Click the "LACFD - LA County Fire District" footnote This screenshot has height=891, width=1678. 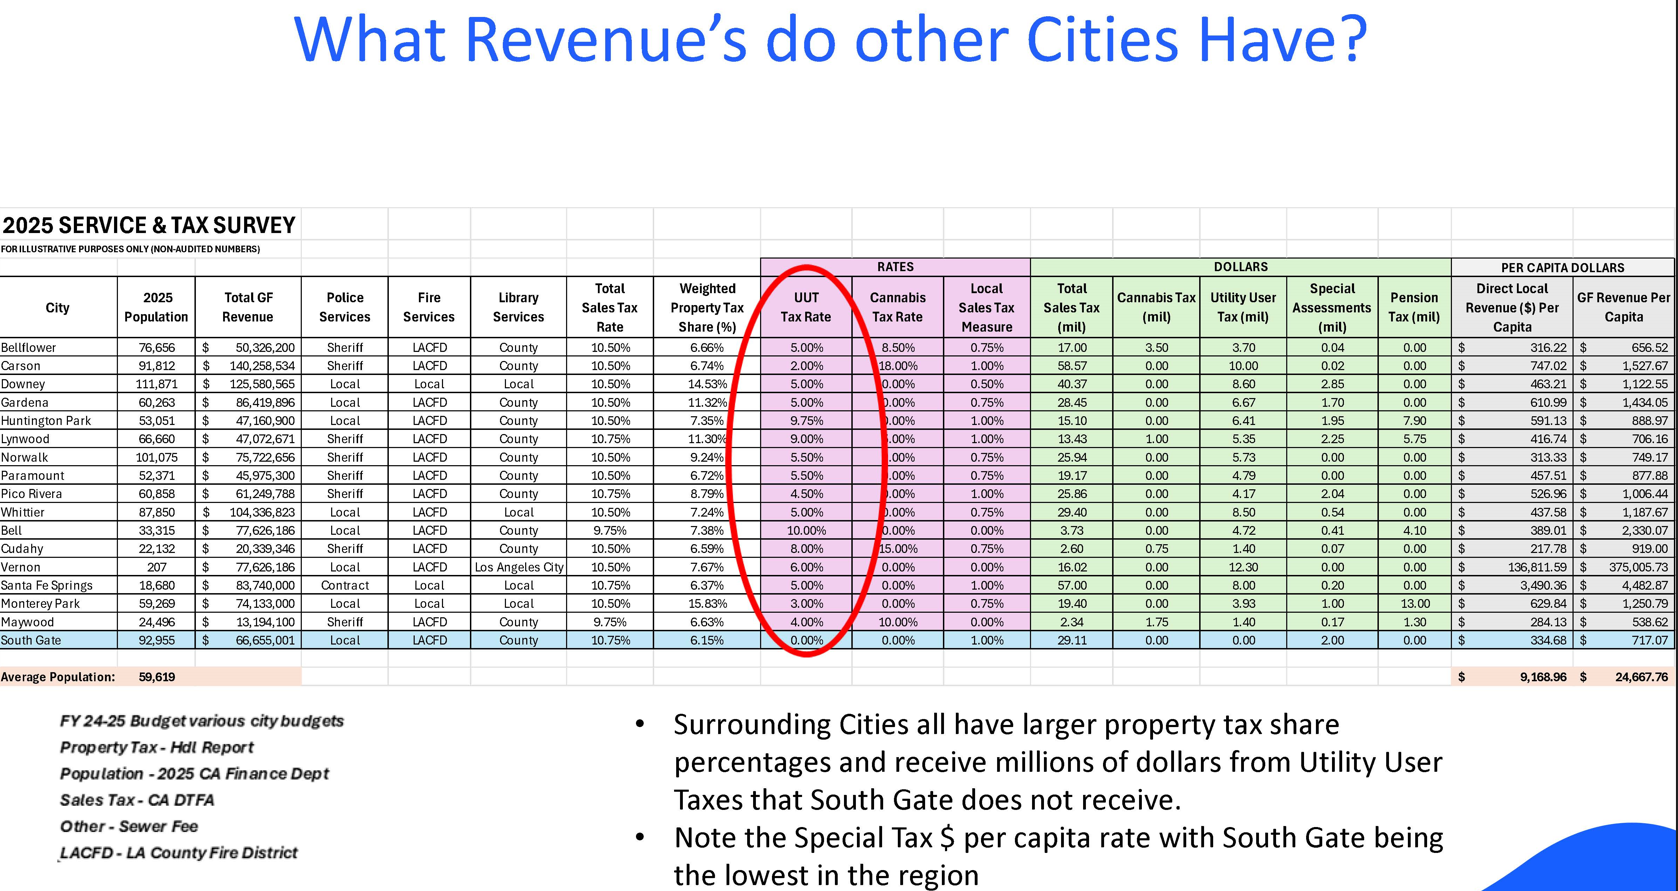(178, 853)
